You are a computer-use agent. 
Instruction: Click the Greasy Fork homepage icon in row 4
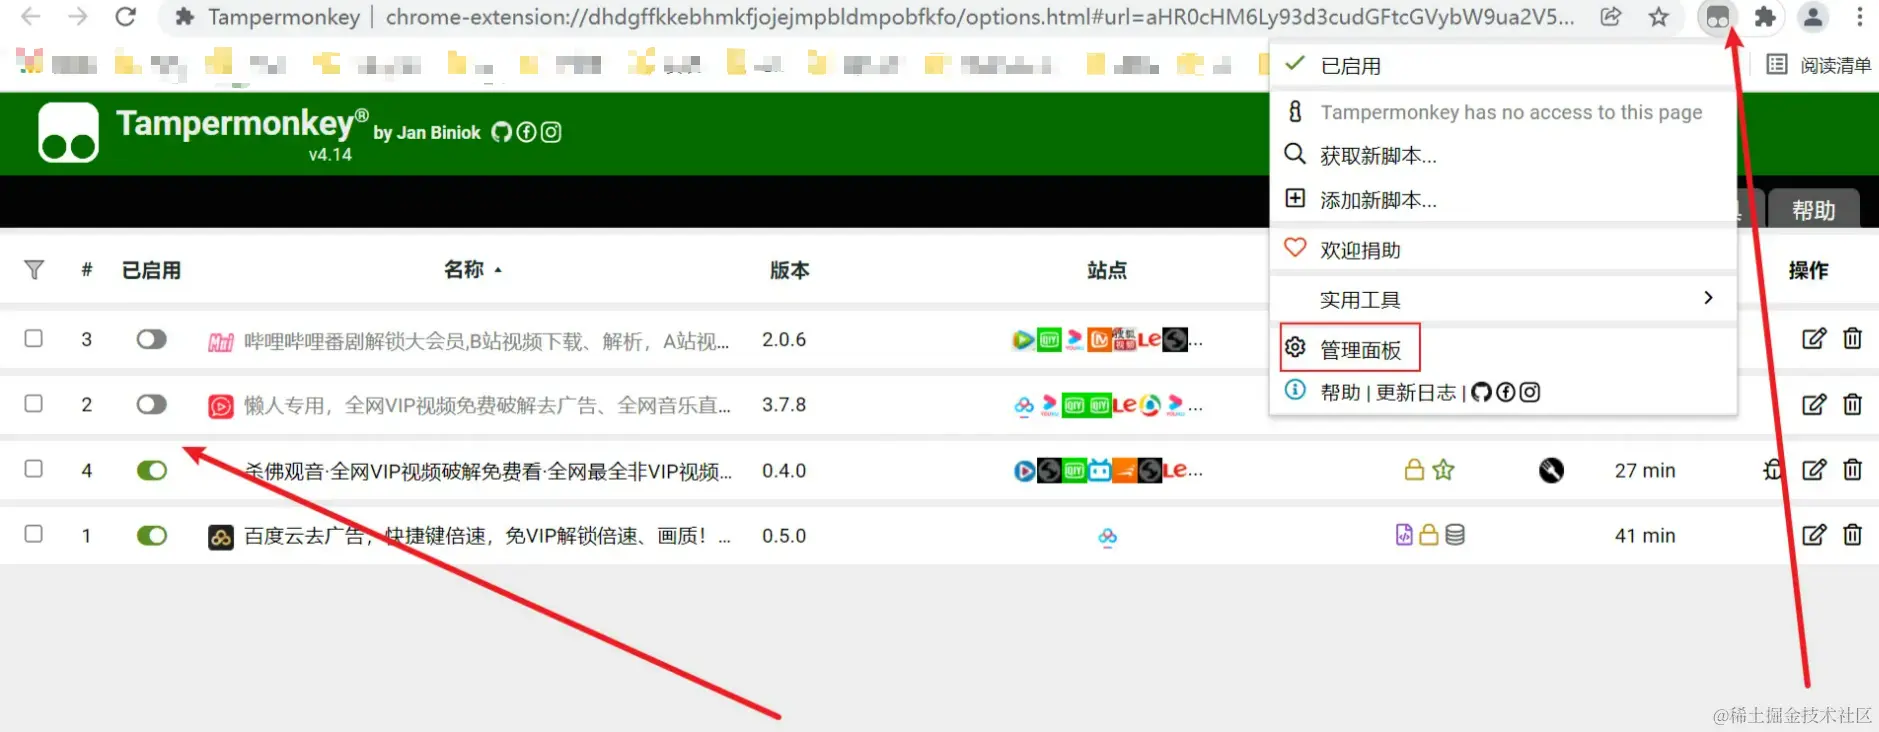coord(1551,470)
